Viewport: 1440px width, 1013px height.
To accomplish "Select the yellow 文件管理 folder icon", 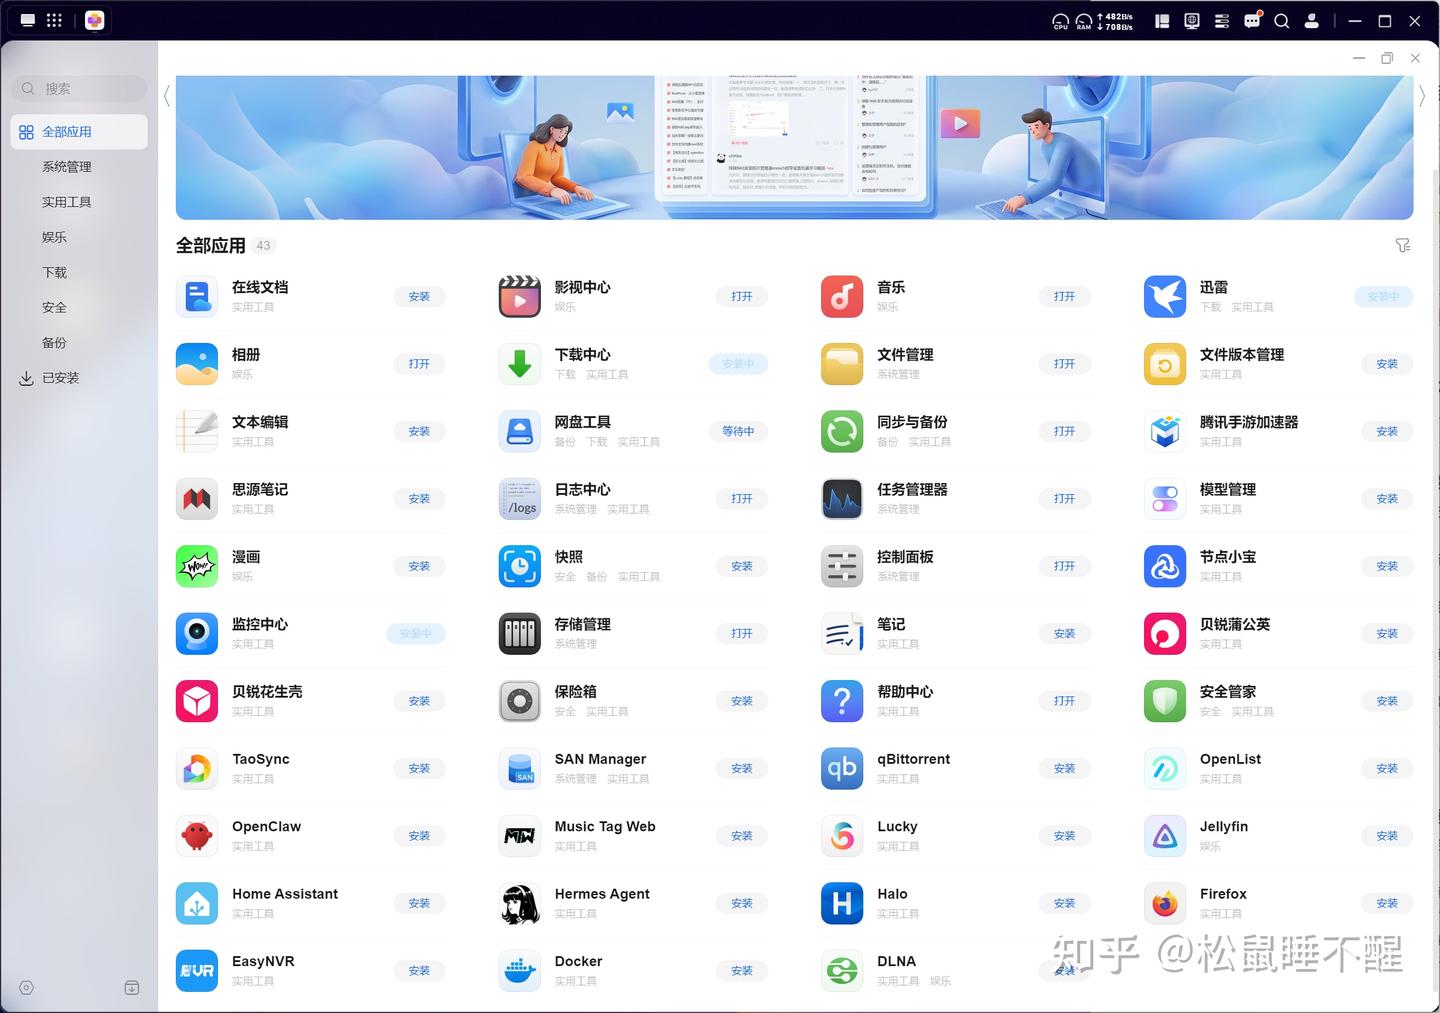I will (x=842, y=364).
